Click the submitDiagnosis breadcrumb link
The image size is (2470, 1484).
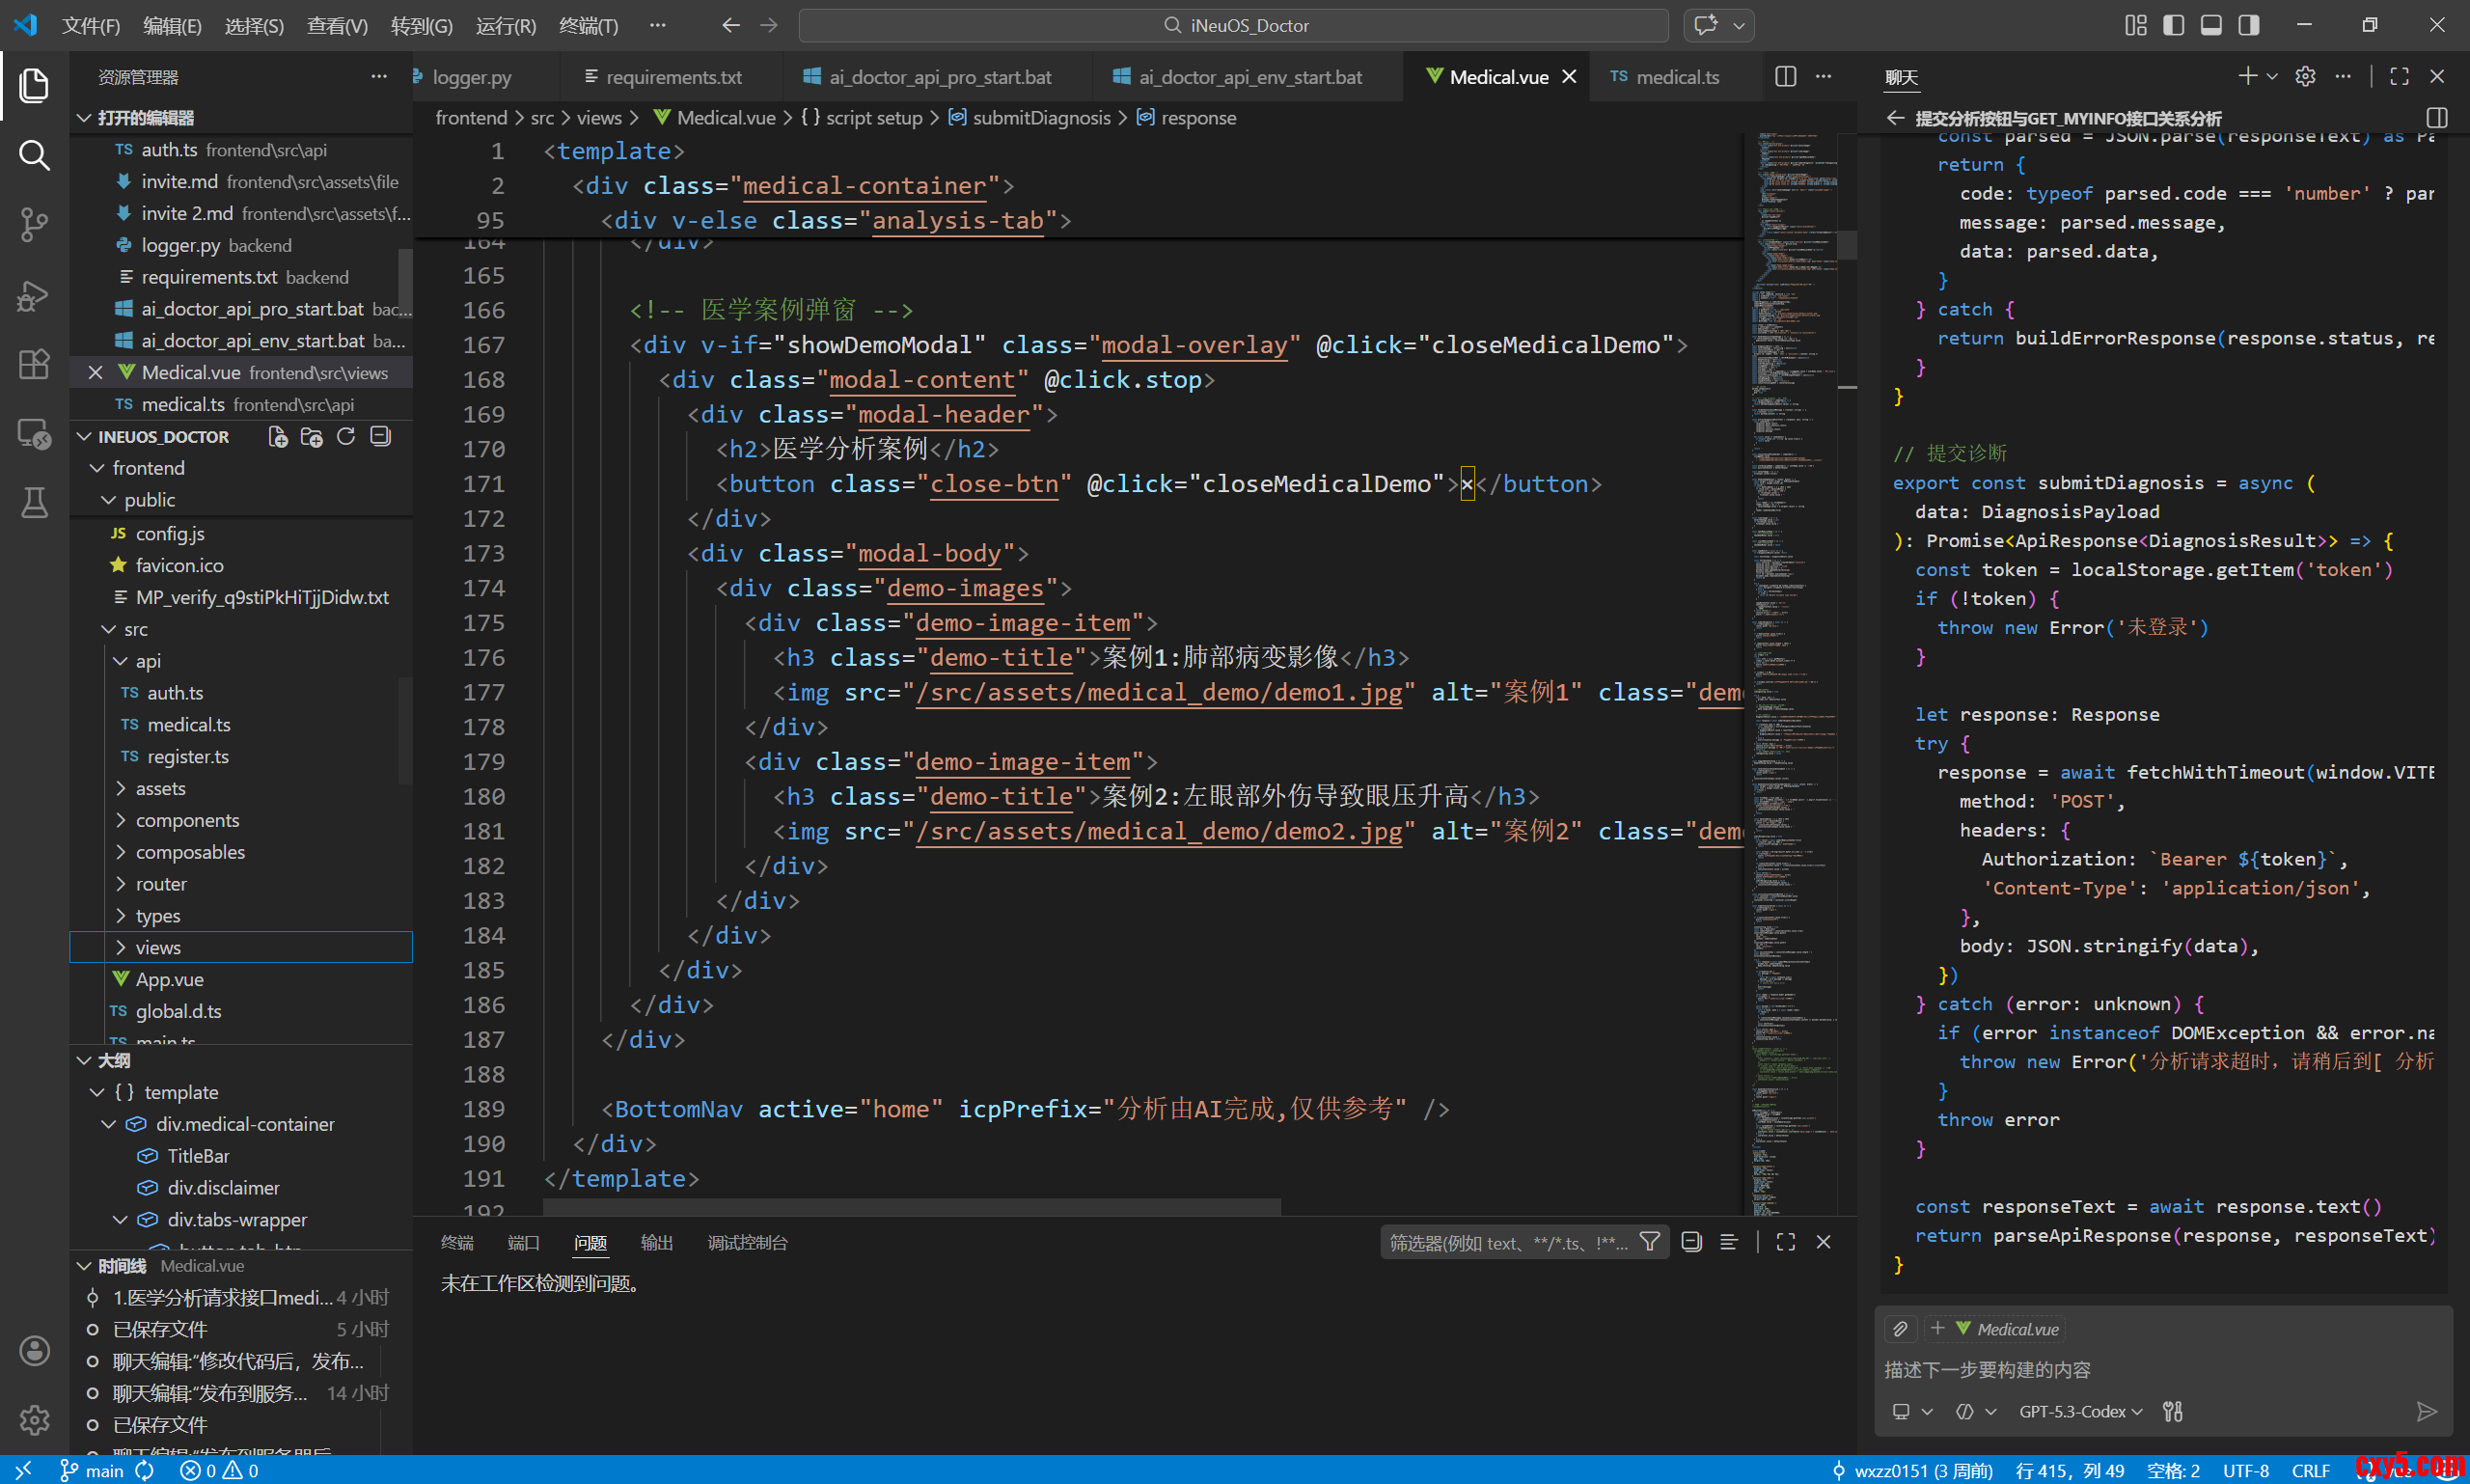(1040, 118)
